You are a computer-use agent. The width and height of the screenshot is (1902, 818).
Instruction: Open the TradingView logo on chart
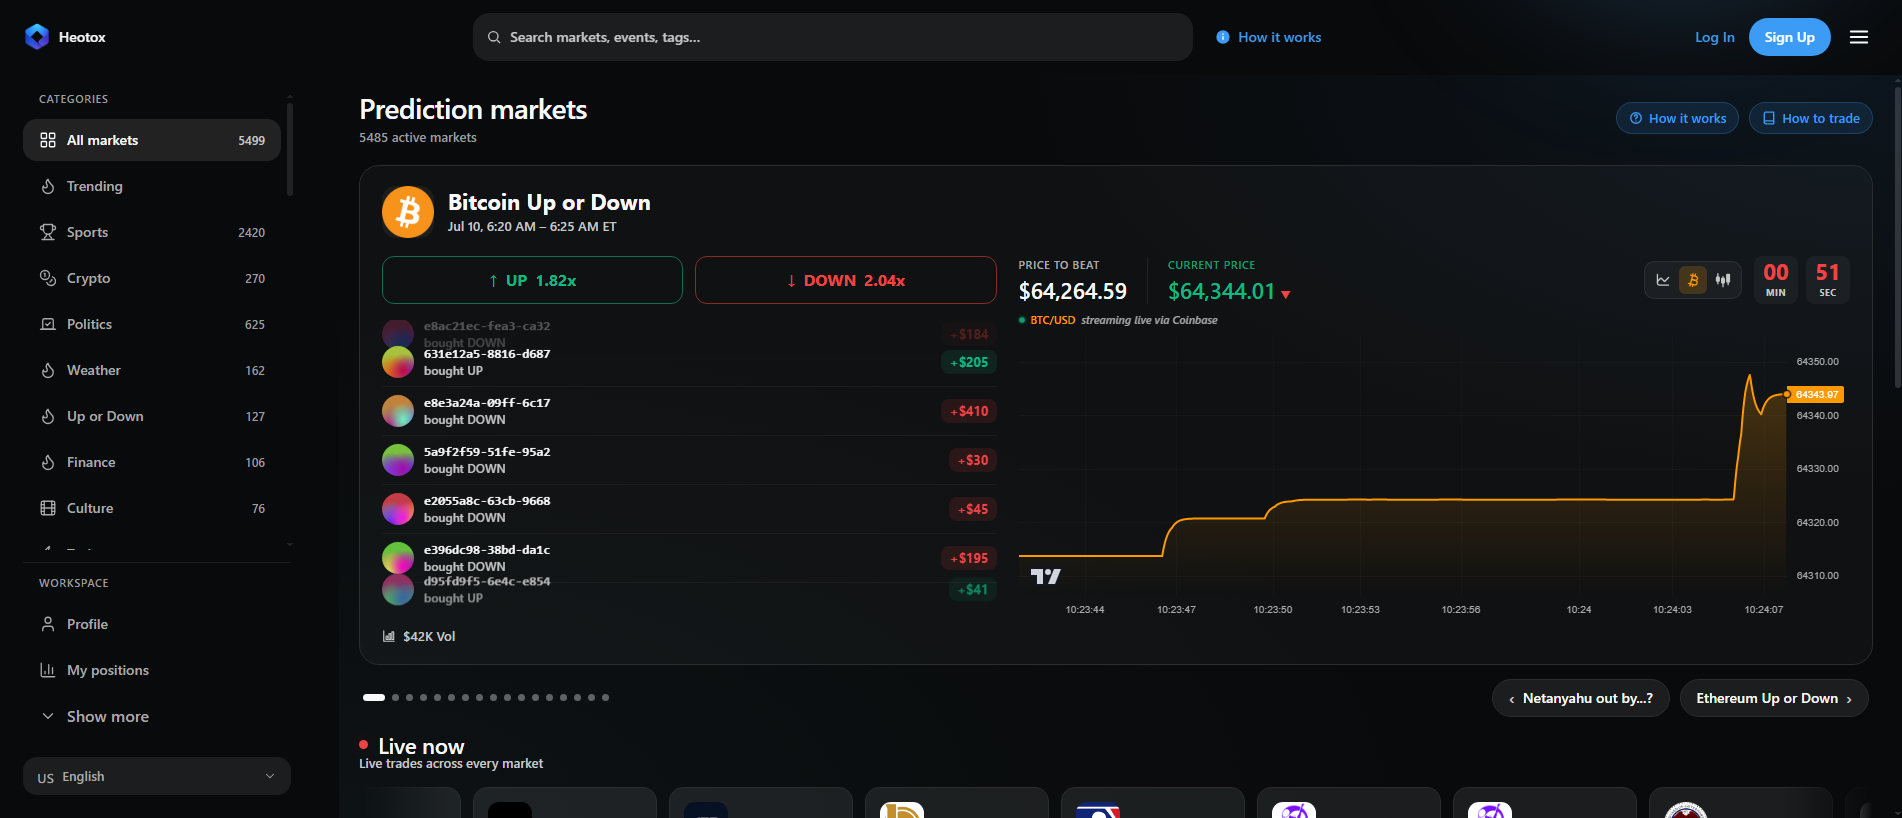click(1045, 576)
